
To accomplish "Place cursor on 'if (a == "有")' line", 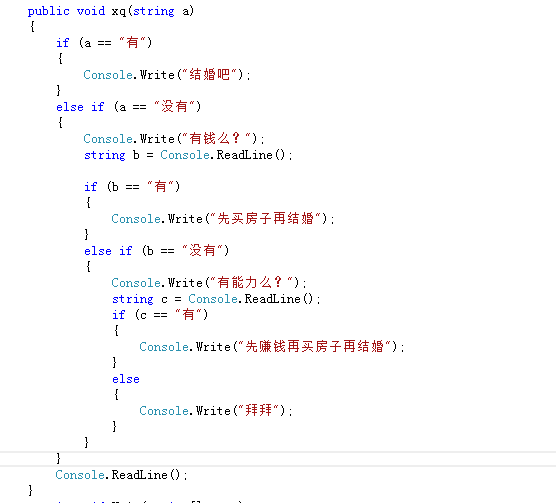I will click(104, 43).
